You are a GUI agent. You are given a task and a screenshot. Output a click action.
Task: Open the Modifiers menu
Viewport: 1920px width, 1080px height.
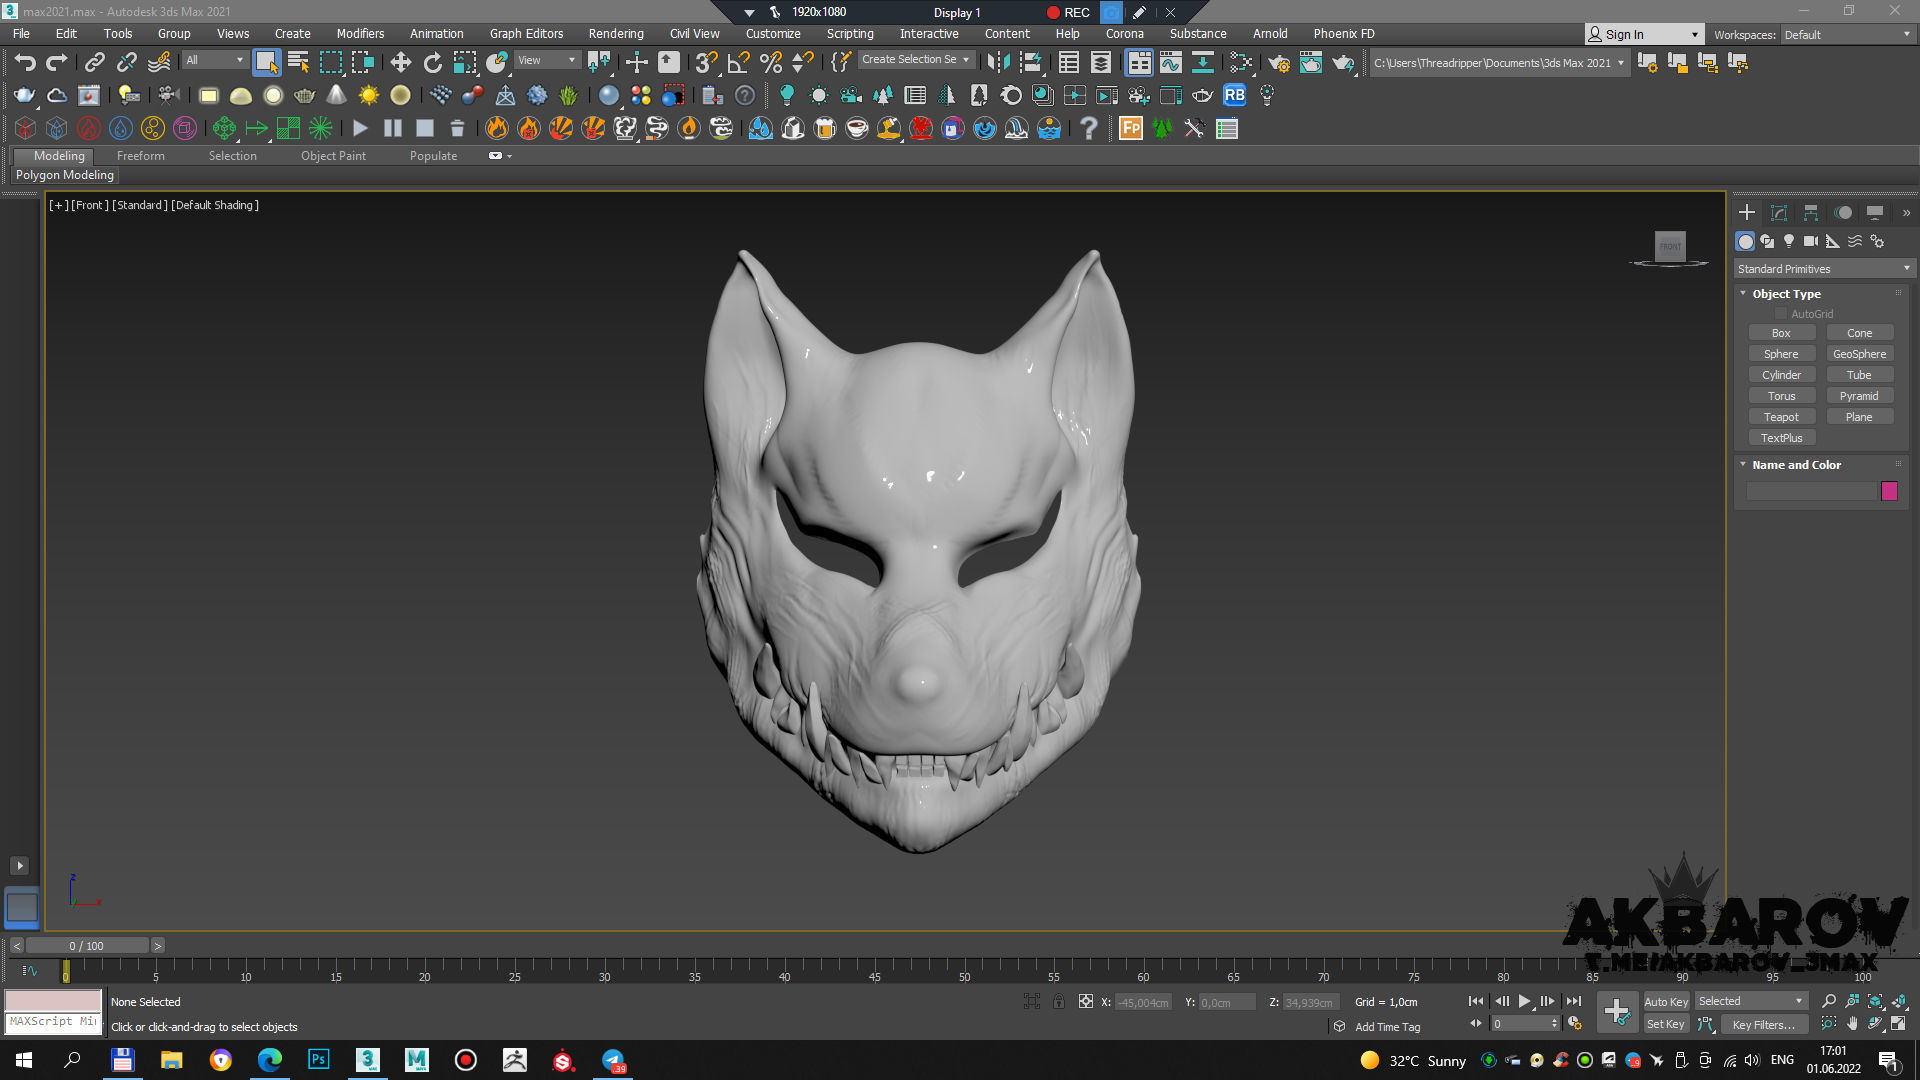tap(360, 34)
